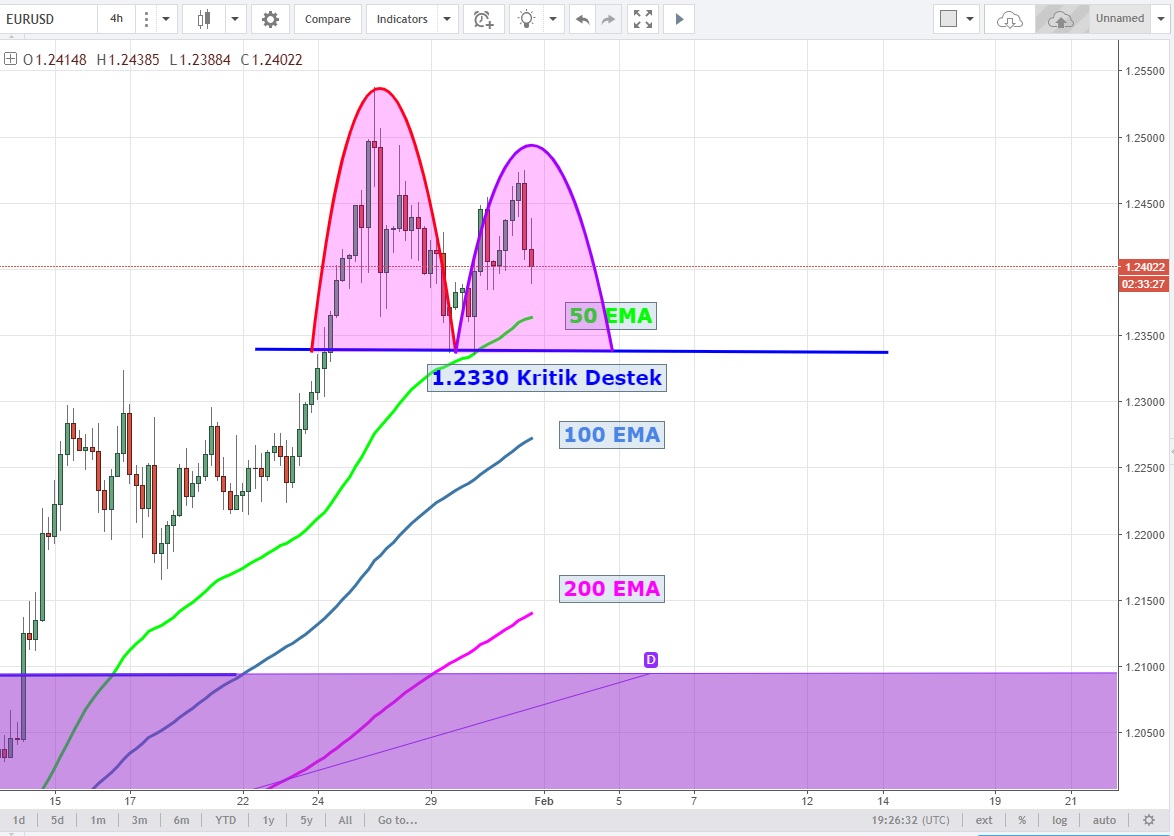The image size is (1174, 836).
Task: Click the Compare button
Action: 327,19
